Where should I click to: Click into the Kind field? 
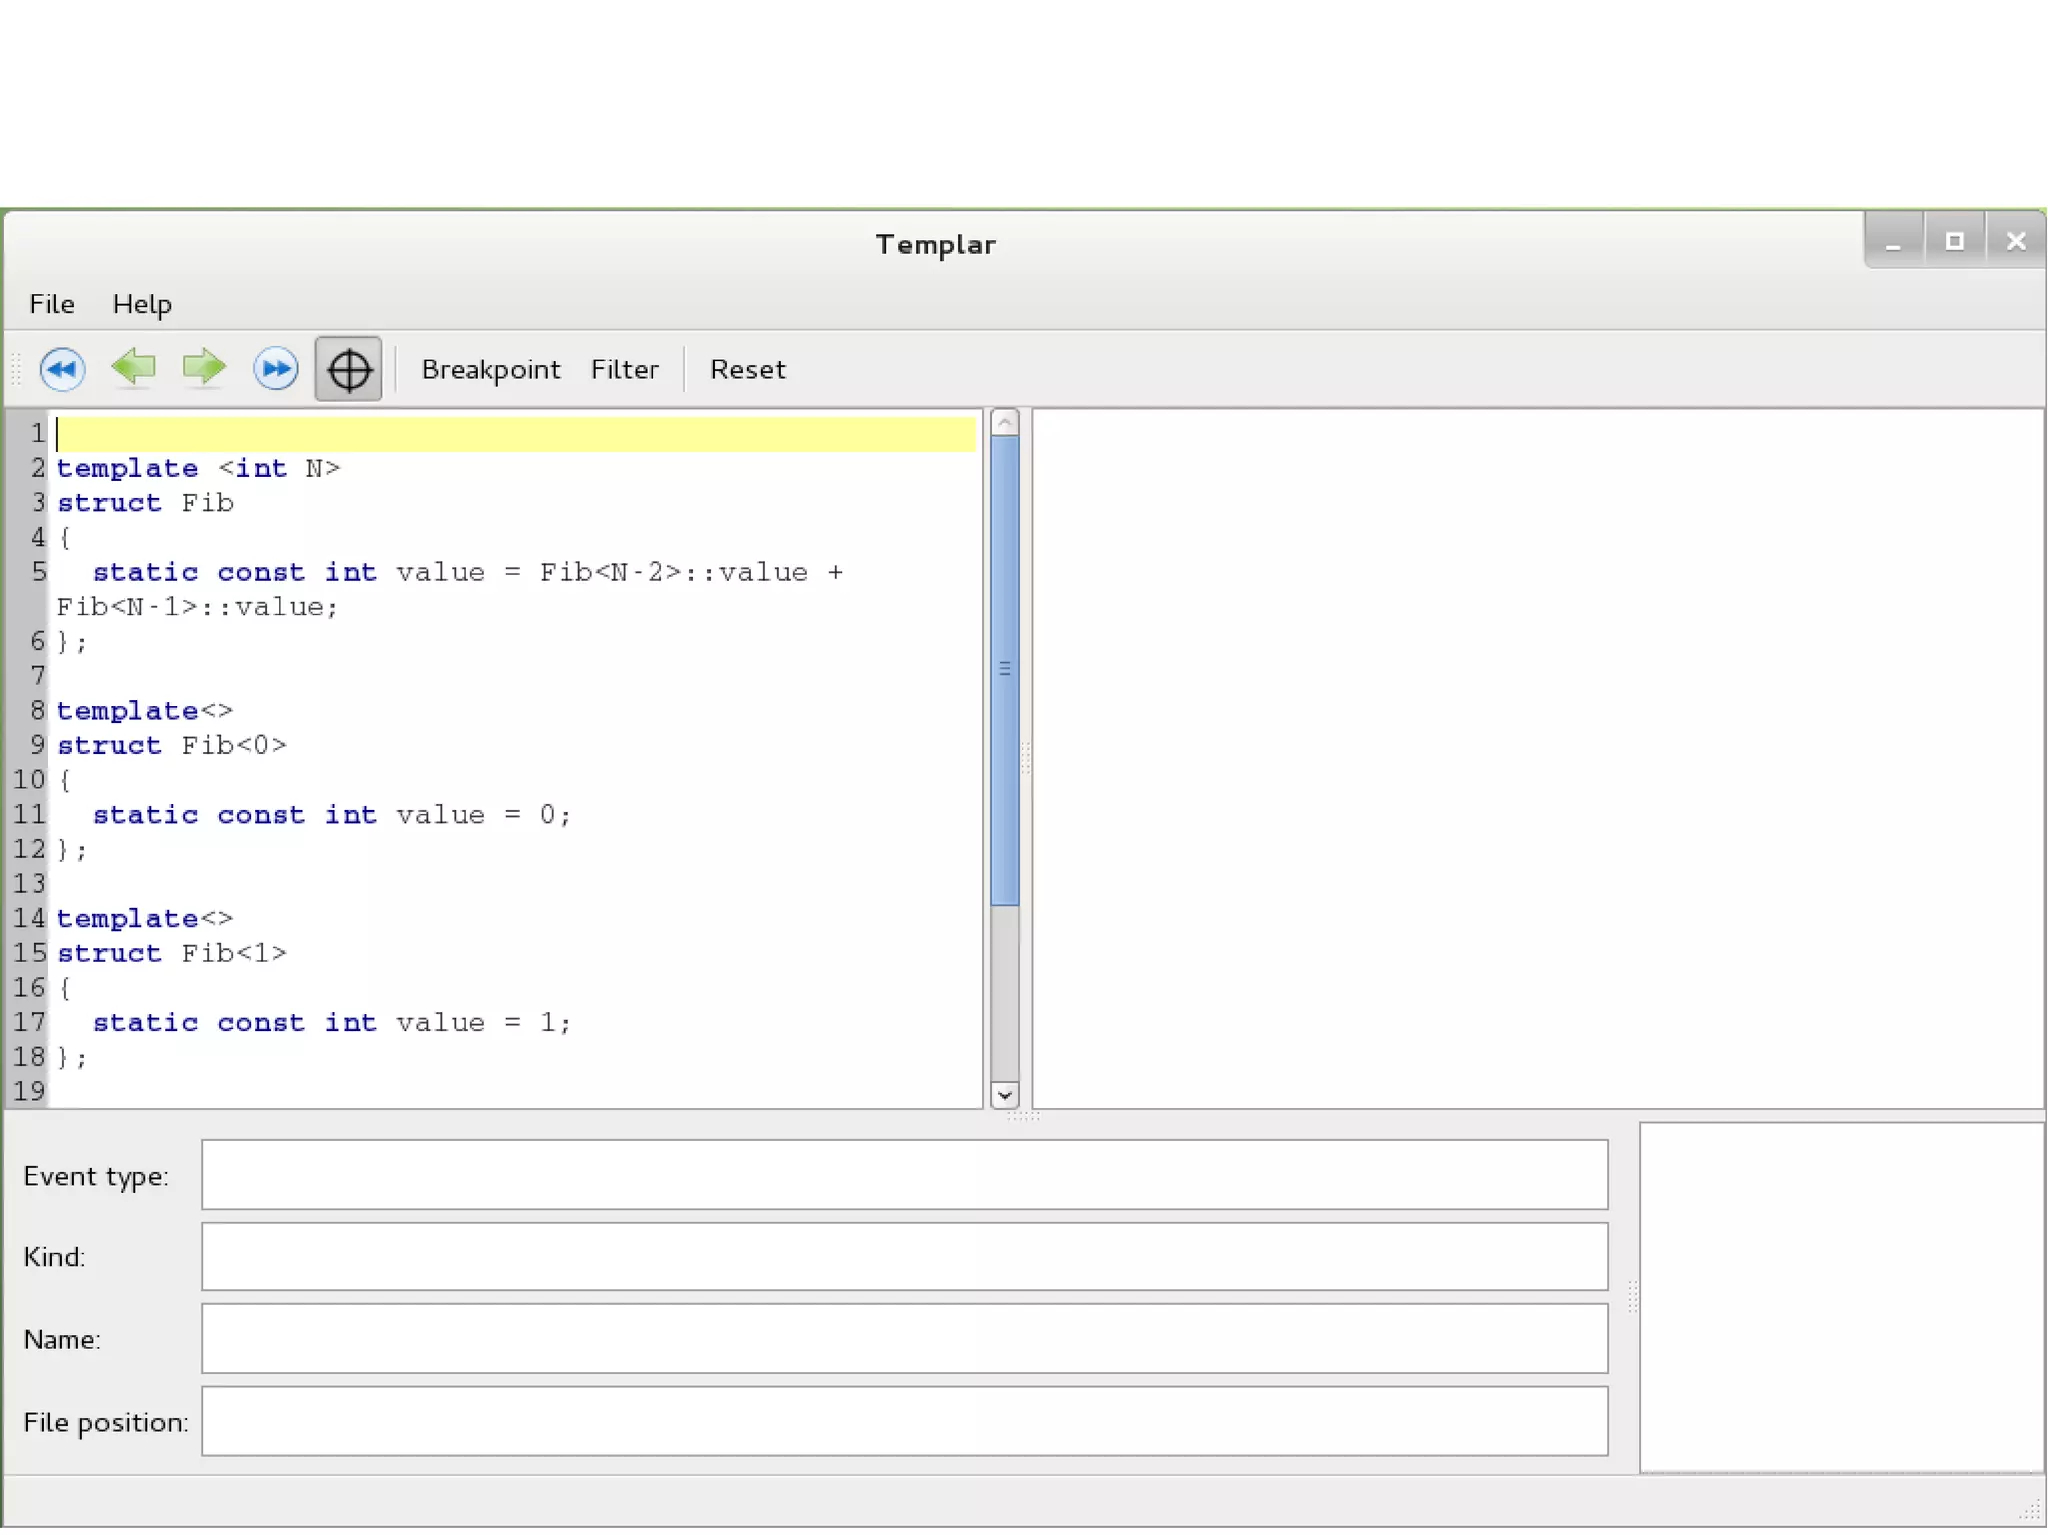pyautogui.click(x=904, y=1256)
